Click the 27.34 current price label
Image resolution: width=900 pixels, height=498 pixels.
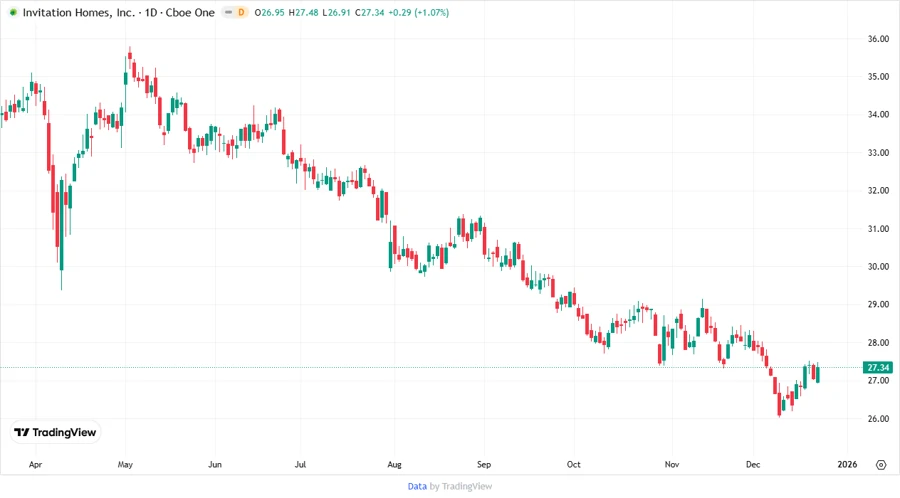(x=878, y=367)
